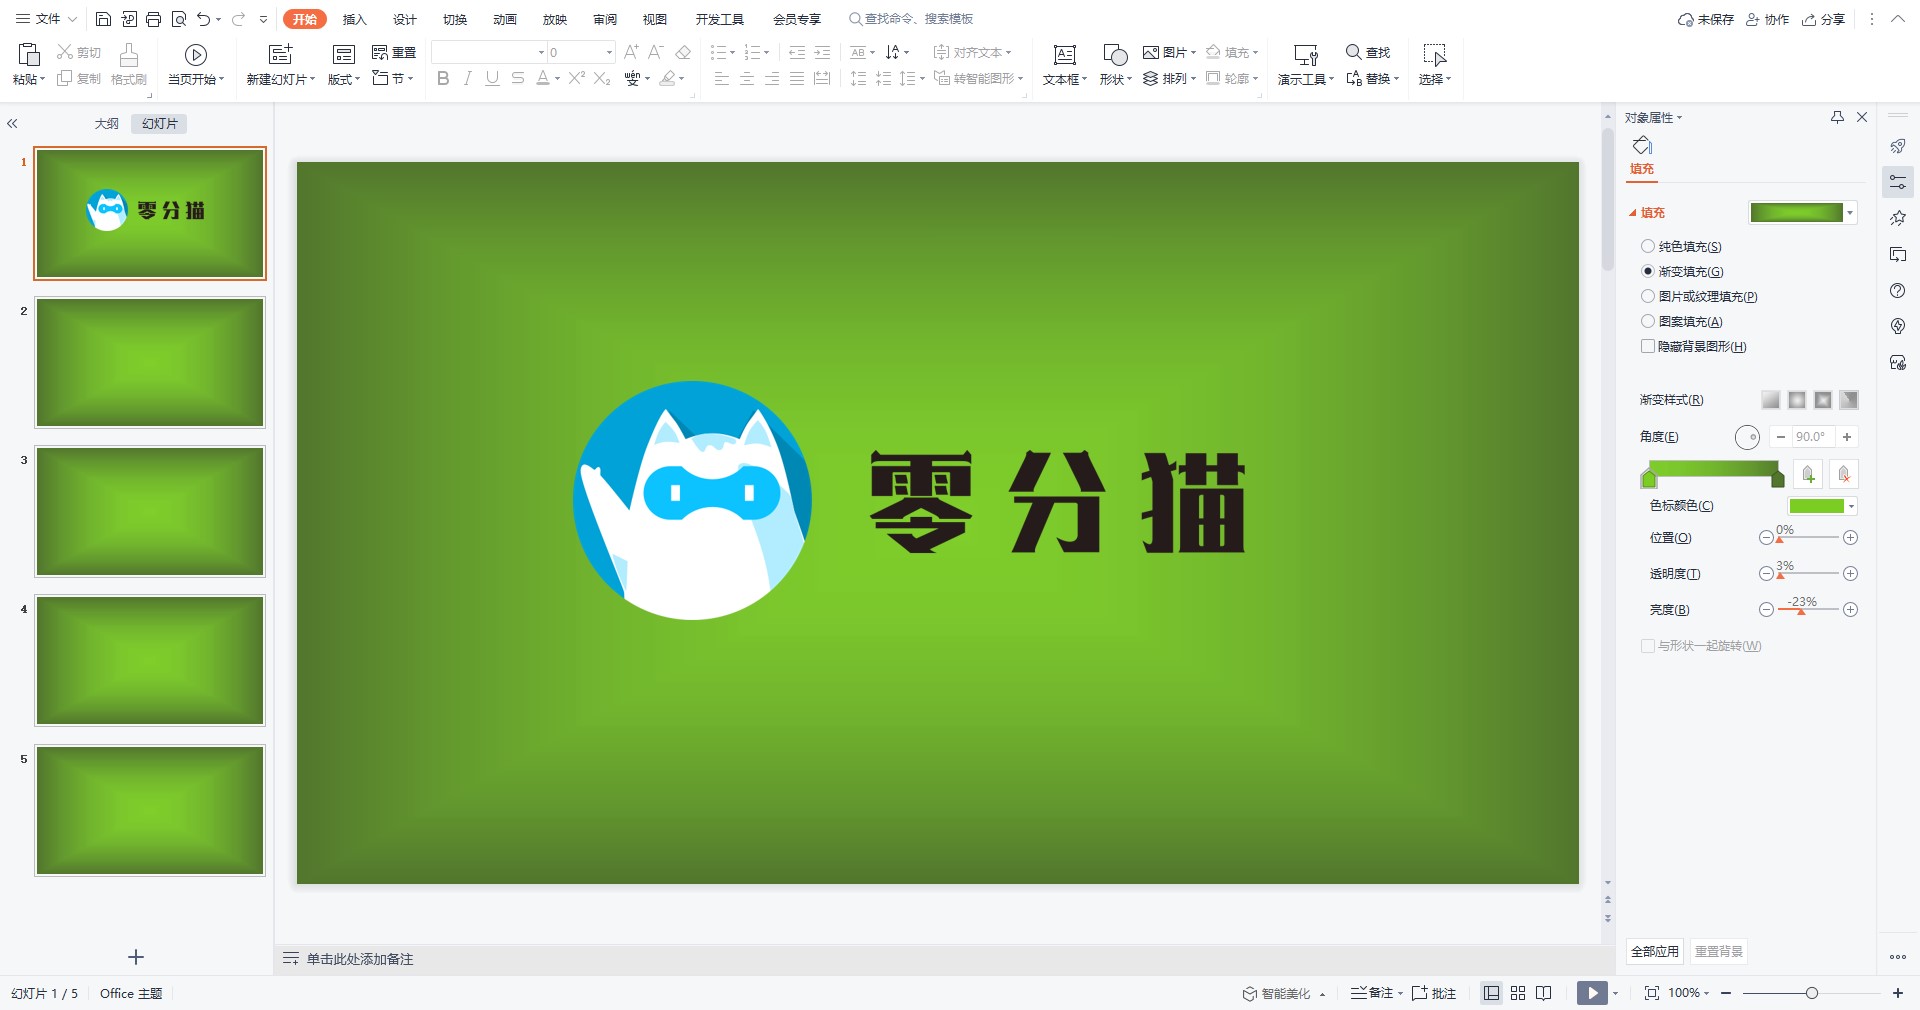Open the fill preset color dropdown
Screen dimensions: 1920x1010
[x=1850, y=213]
